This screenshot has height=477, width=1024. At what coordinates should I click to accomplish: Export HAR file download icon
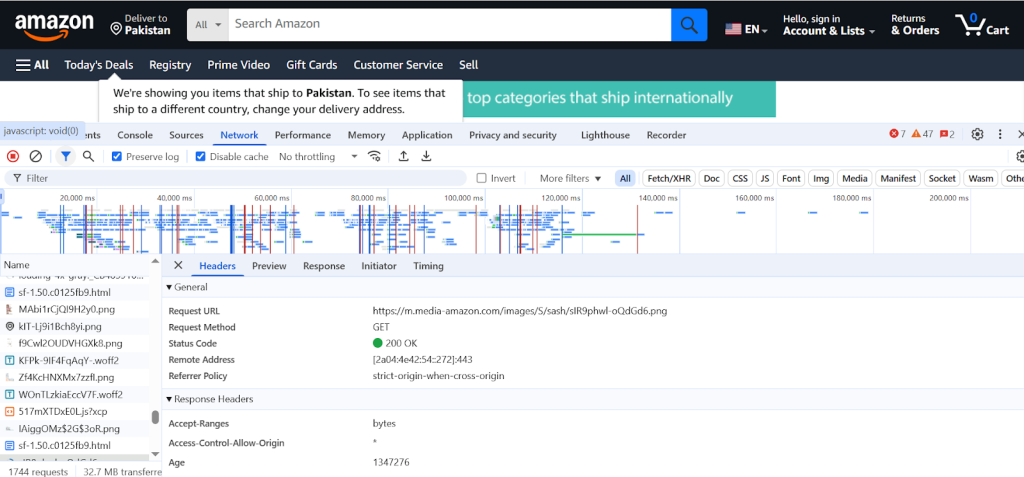(426, 156)
